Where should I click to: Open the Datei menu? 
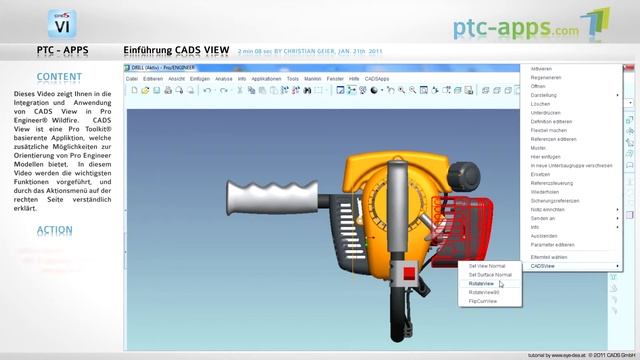[x=132, y=79]
